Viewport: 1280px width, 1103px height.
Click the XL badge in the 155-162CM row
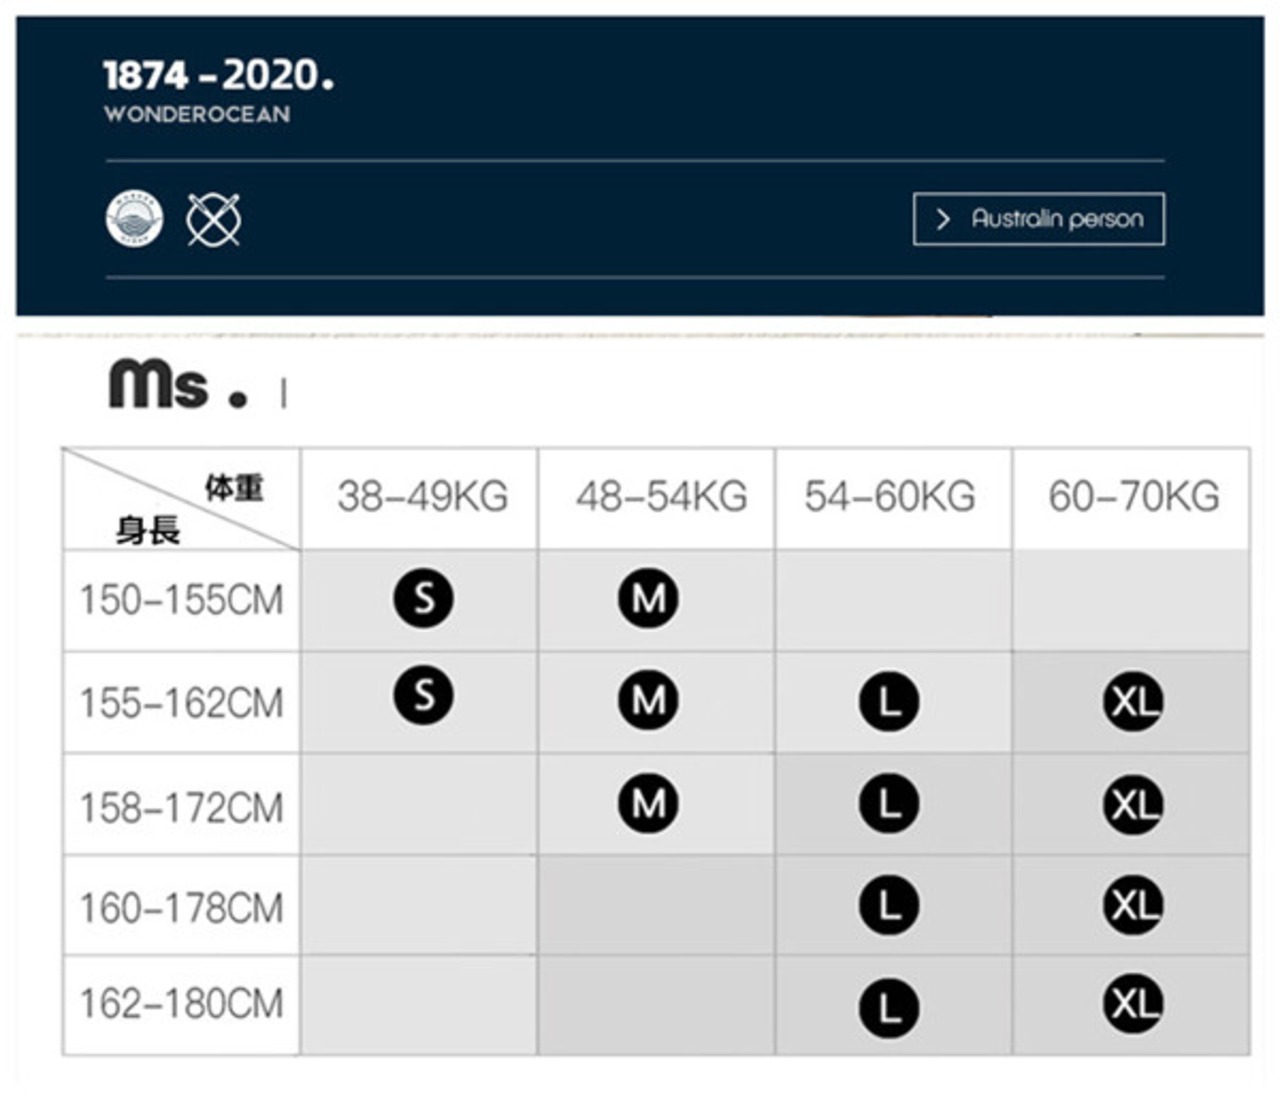coord(1133,702)
